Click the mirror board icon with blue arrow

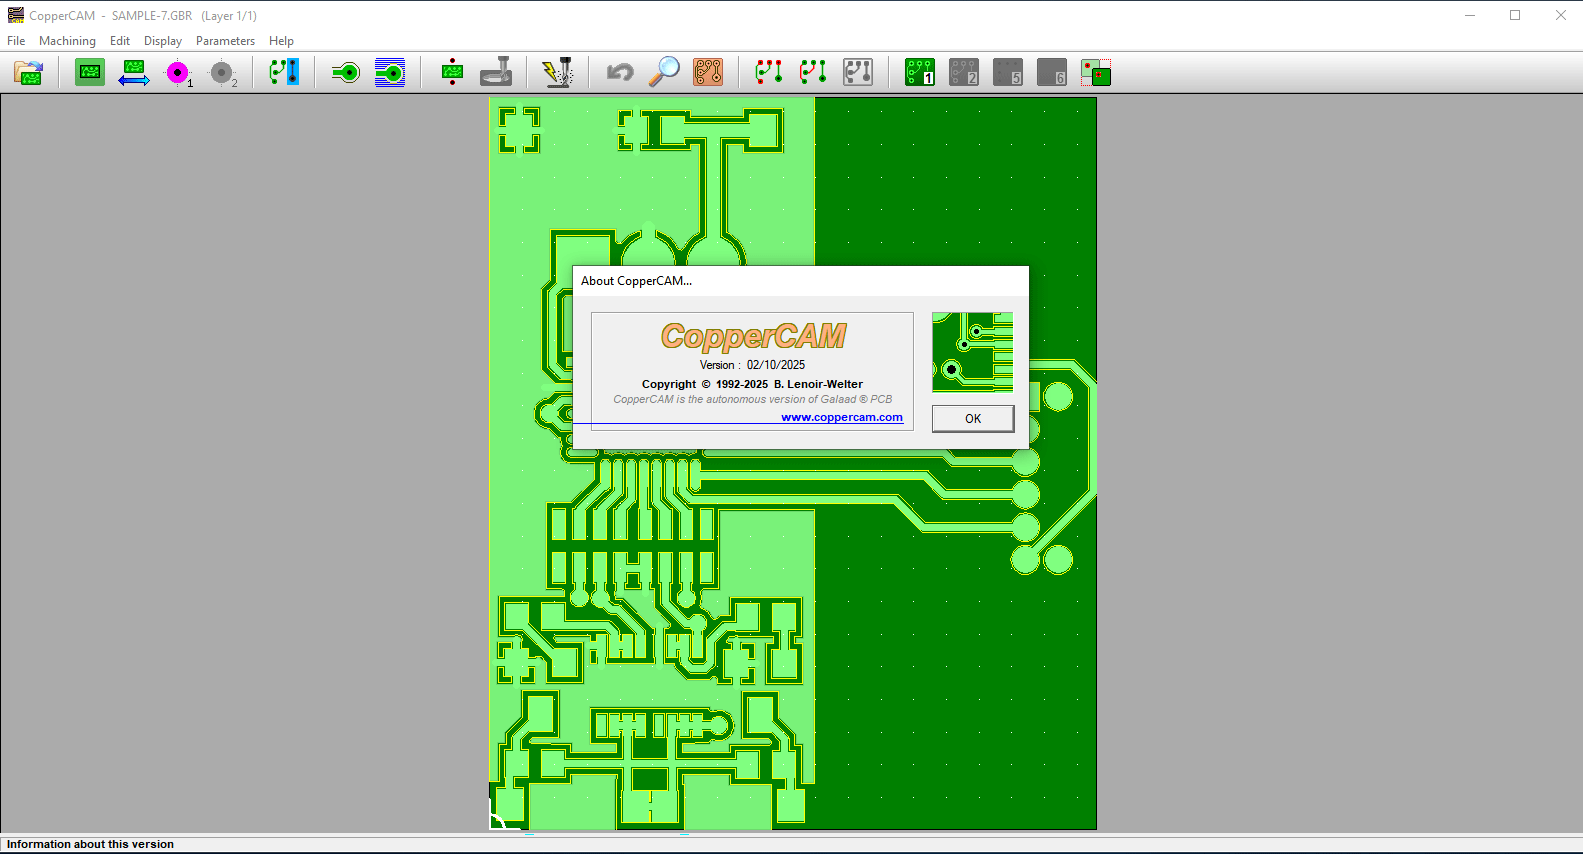click(x=134, y=73)
